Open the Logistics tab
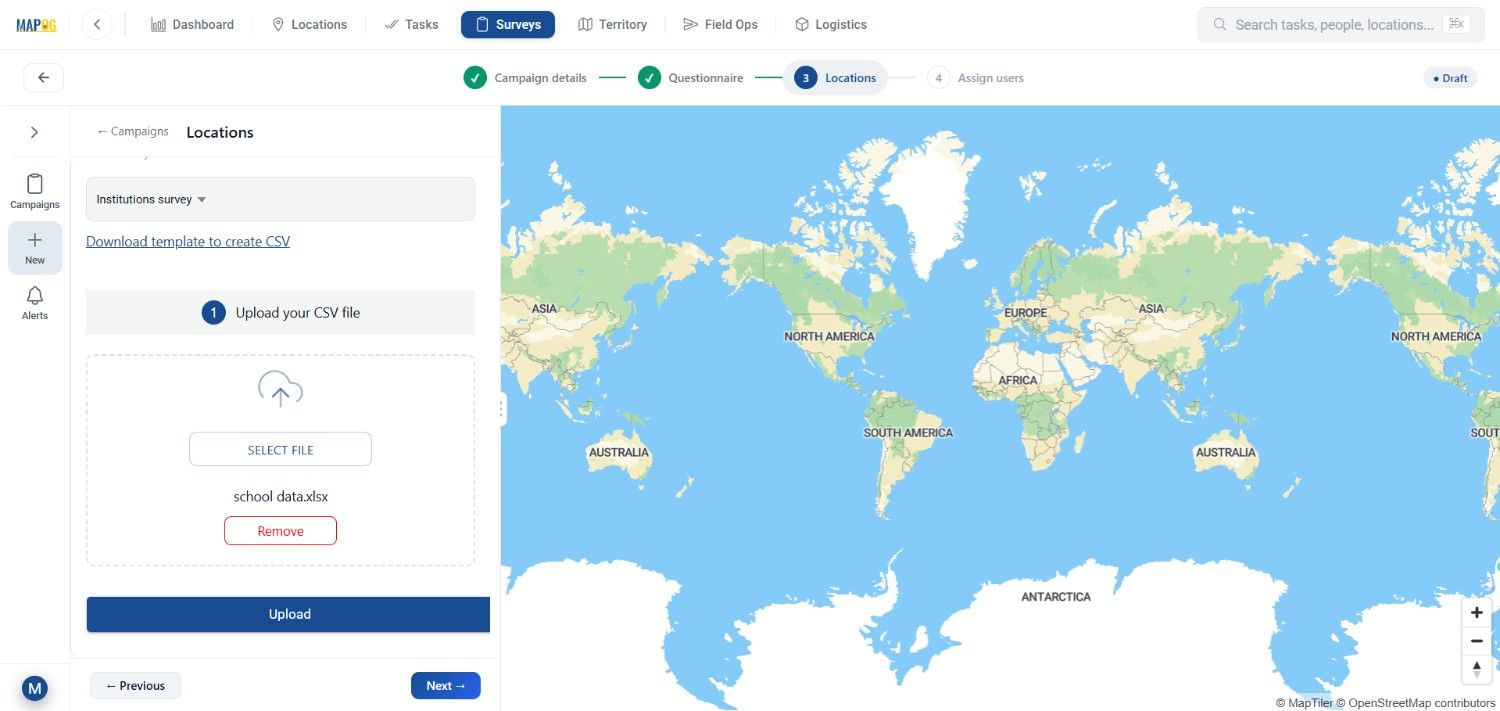This screenshot has width=1500, height=711. click(x=831, y=24)
